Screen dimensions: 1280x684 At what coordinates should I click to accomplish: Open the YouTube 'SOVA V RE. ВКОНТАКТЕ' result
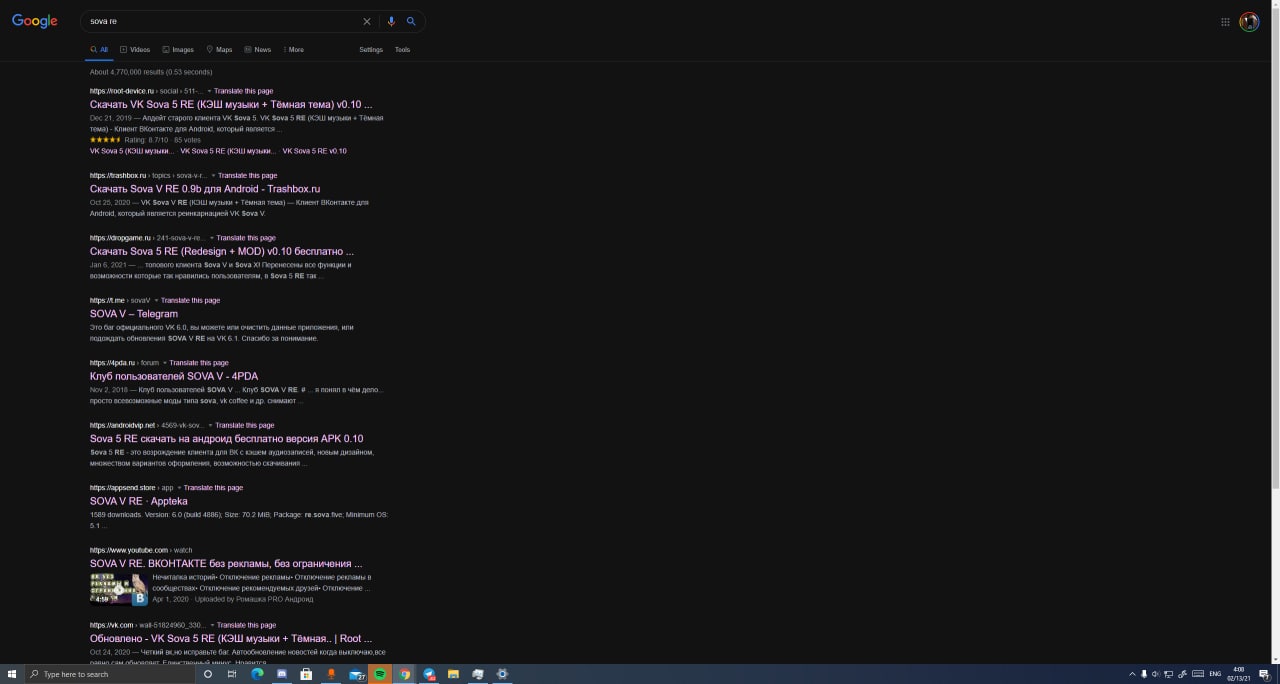pyautogui.click(x=226, y=564)
